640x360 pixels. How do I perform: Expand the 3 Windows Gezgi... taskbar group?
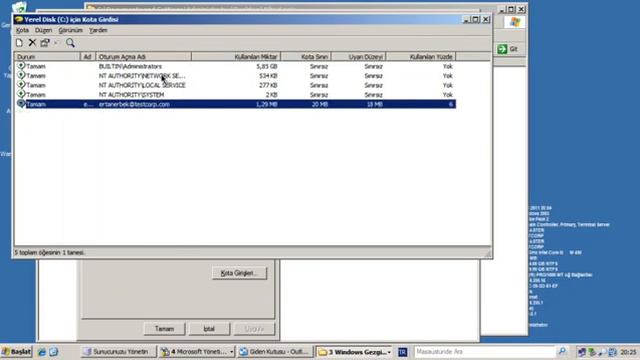pyautogui.click(x=354, y=351)
